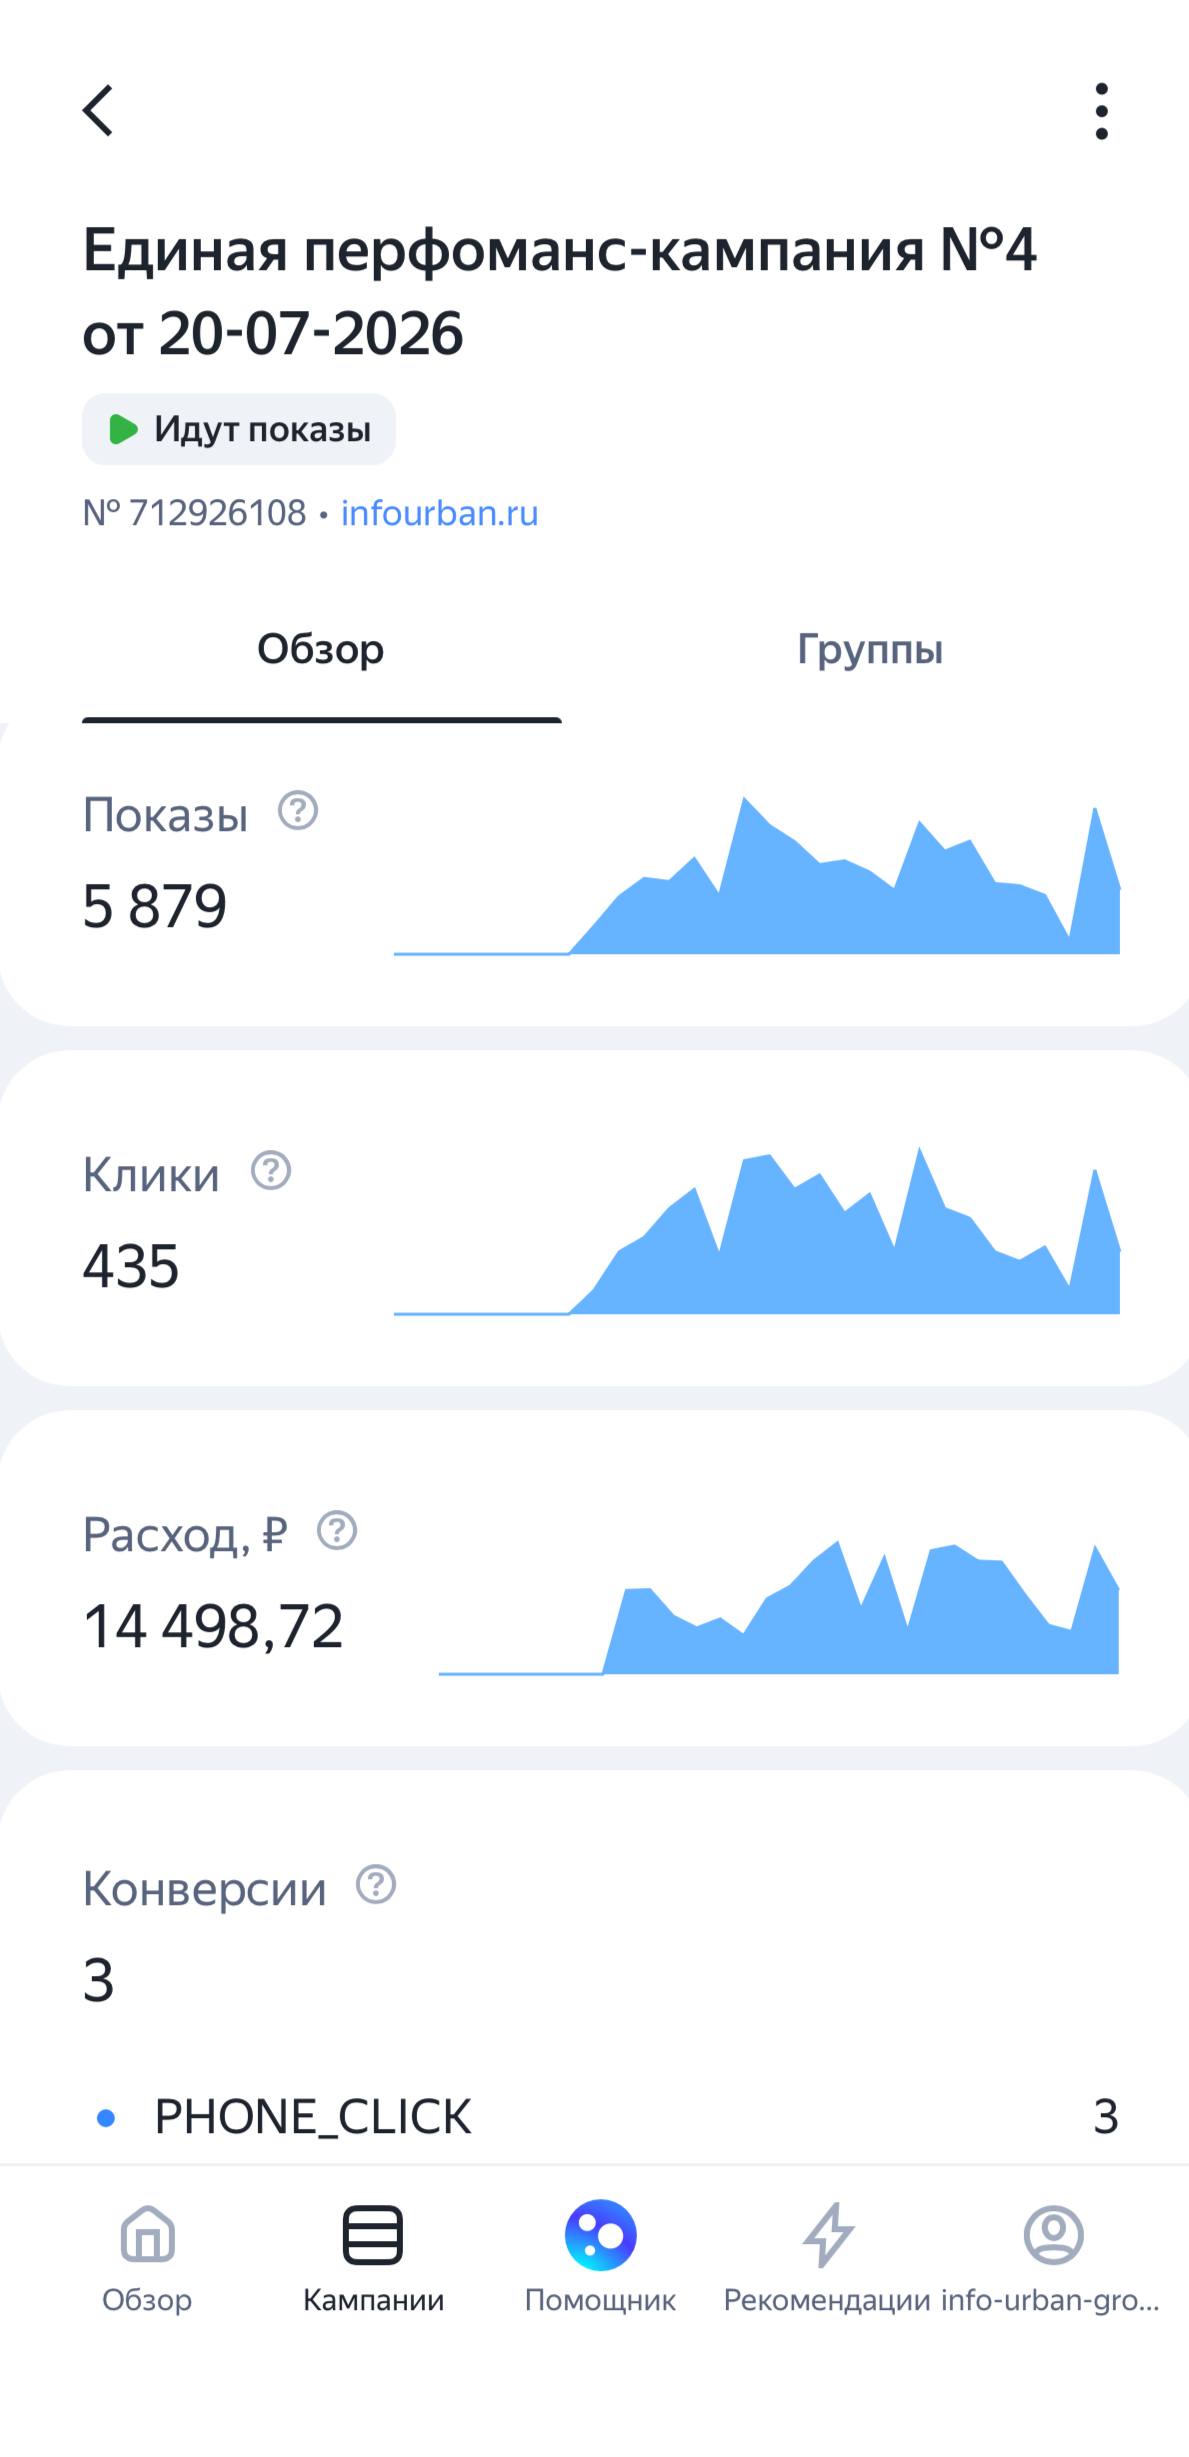
Task: Open the infourban.ru link
Action: 440,513
